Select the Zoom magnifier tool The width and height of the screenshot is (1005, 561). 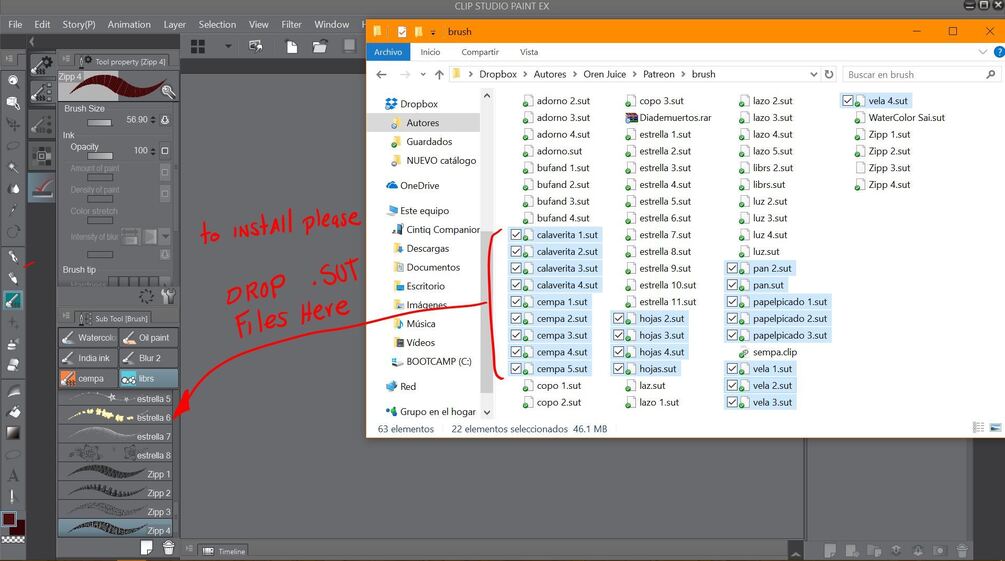pyautogui.click(x=13, y=81)
